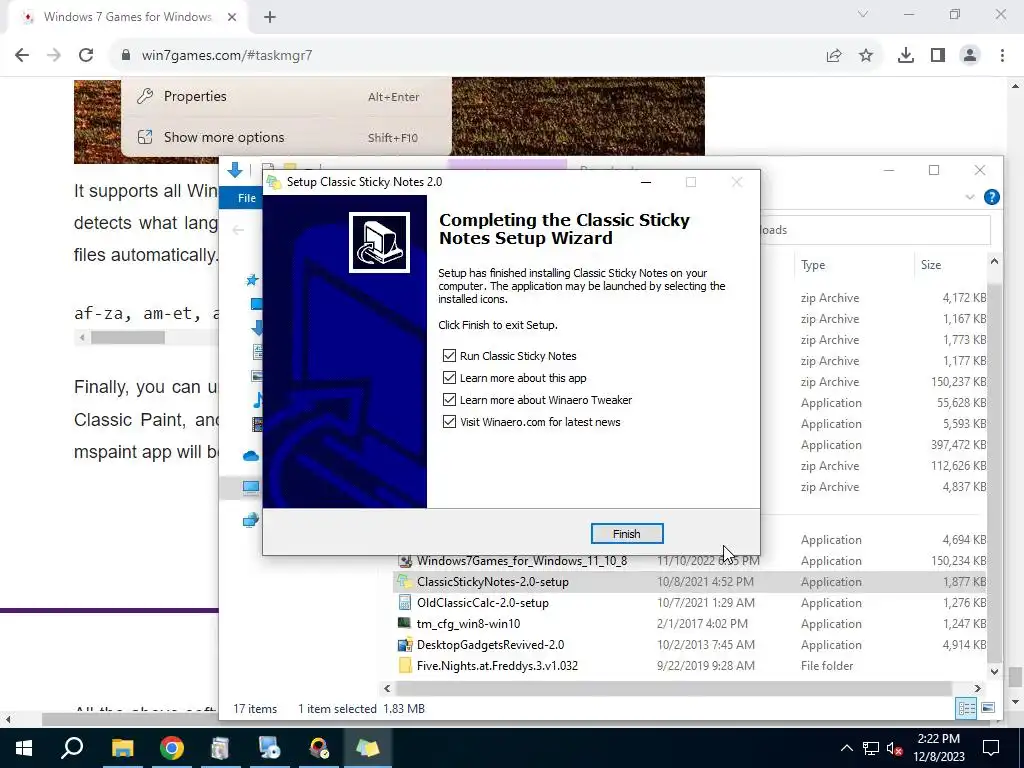Viewport: 1024px width, 768px height.
Task: Select Windows7Games_for_Windows_11_10_8 file
Action: pyautogui.click(x=522, y=561)
